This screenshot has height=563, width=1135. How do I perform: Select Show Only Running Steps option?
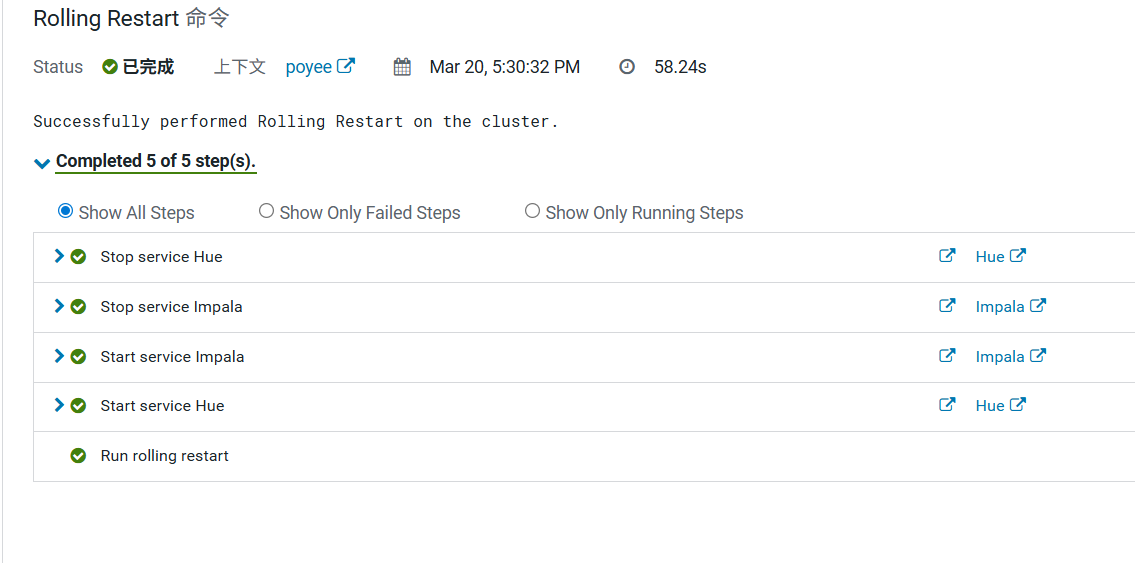(x=532, y=211)
